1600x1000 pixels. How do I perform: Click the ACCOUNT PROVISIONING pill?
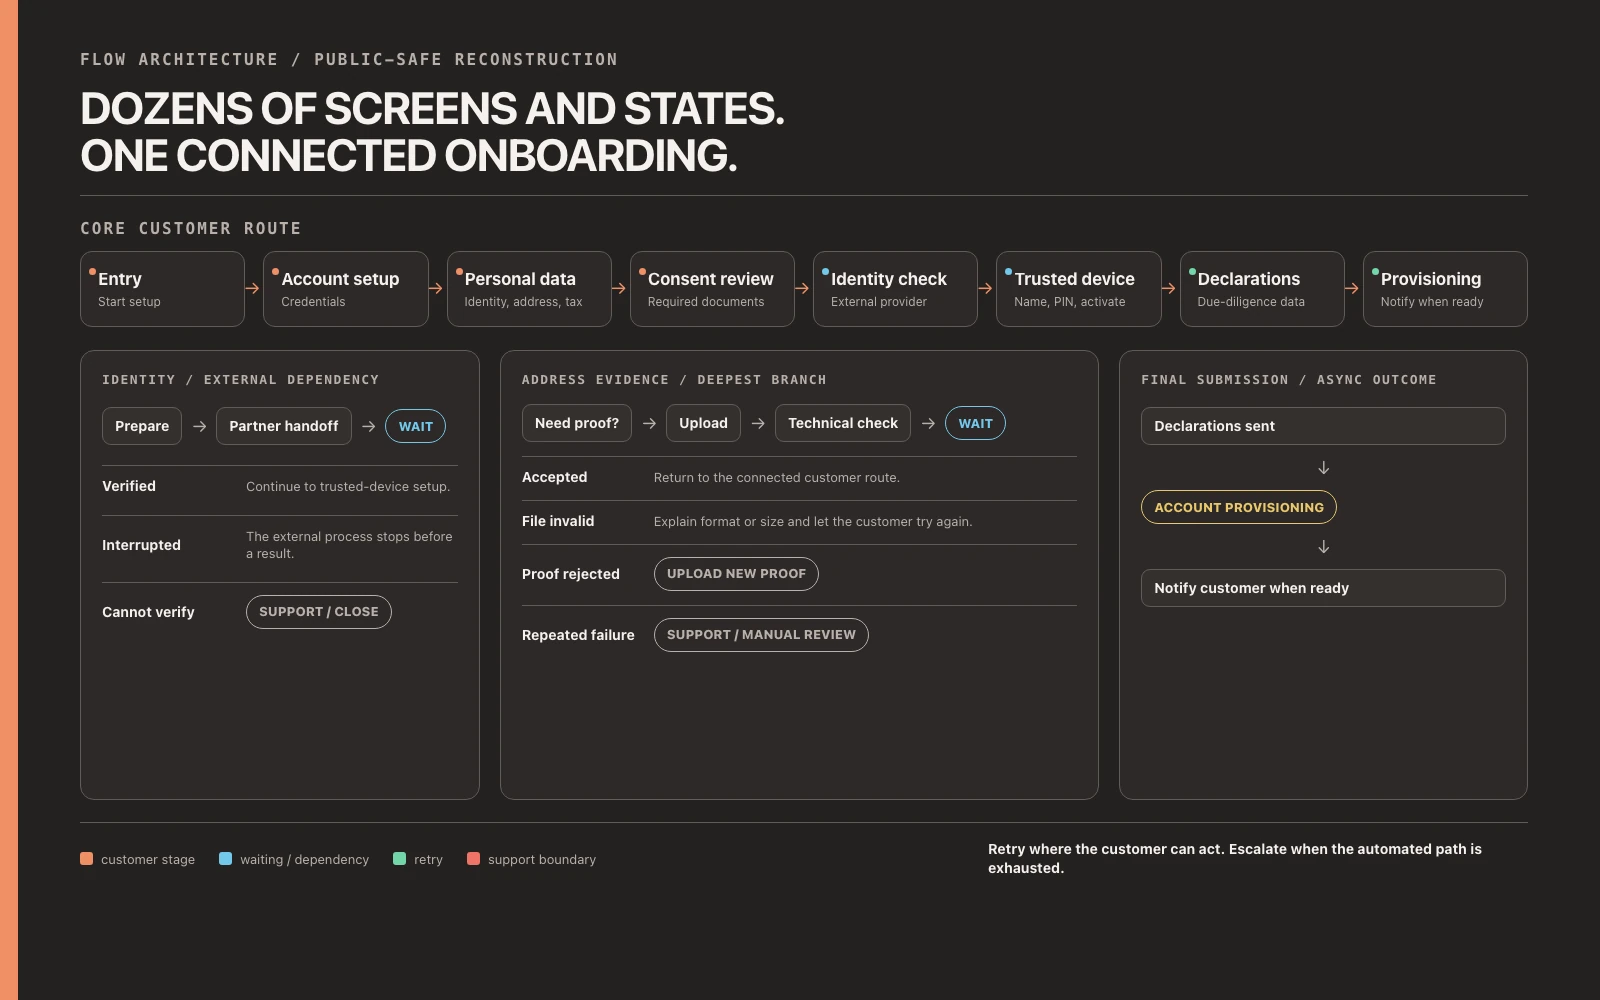tap(1239, 507)
